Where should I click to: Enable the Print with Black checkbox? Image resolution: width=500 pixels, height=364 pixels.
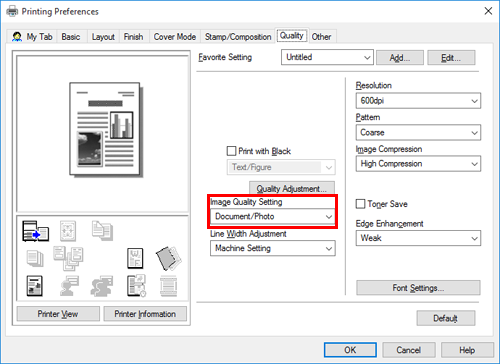(x=231, y=151)
